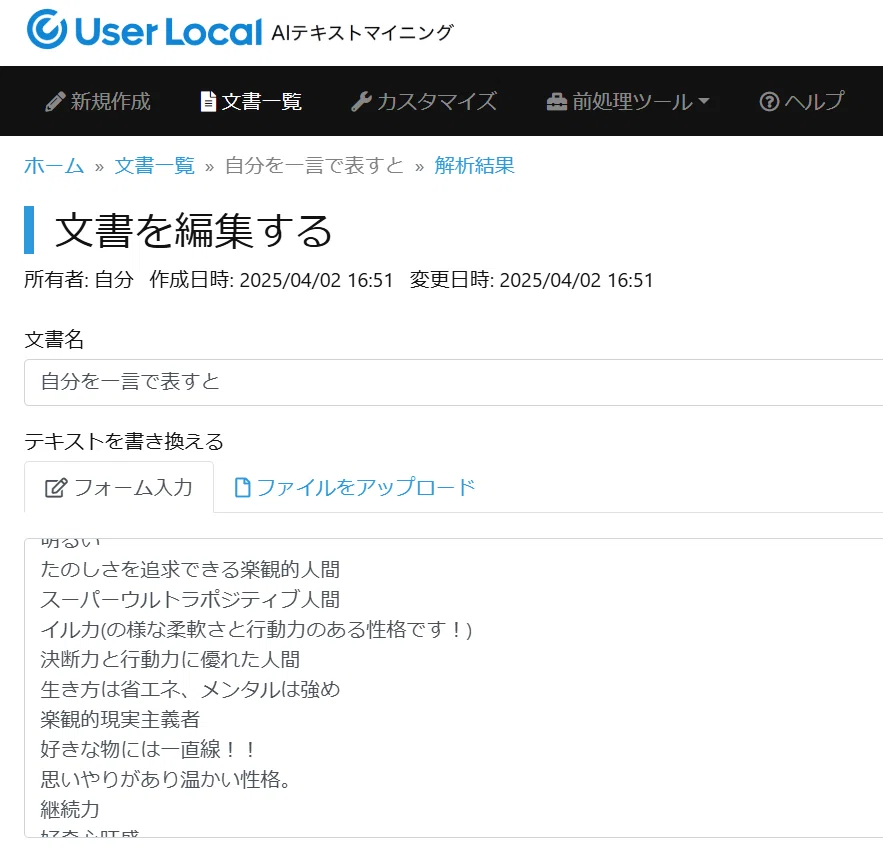Image resolution: width=883 pixels, height=852 pixels.
Task: Open カスタマイズ in the navigation bar
Action: [x=424, y=102]
